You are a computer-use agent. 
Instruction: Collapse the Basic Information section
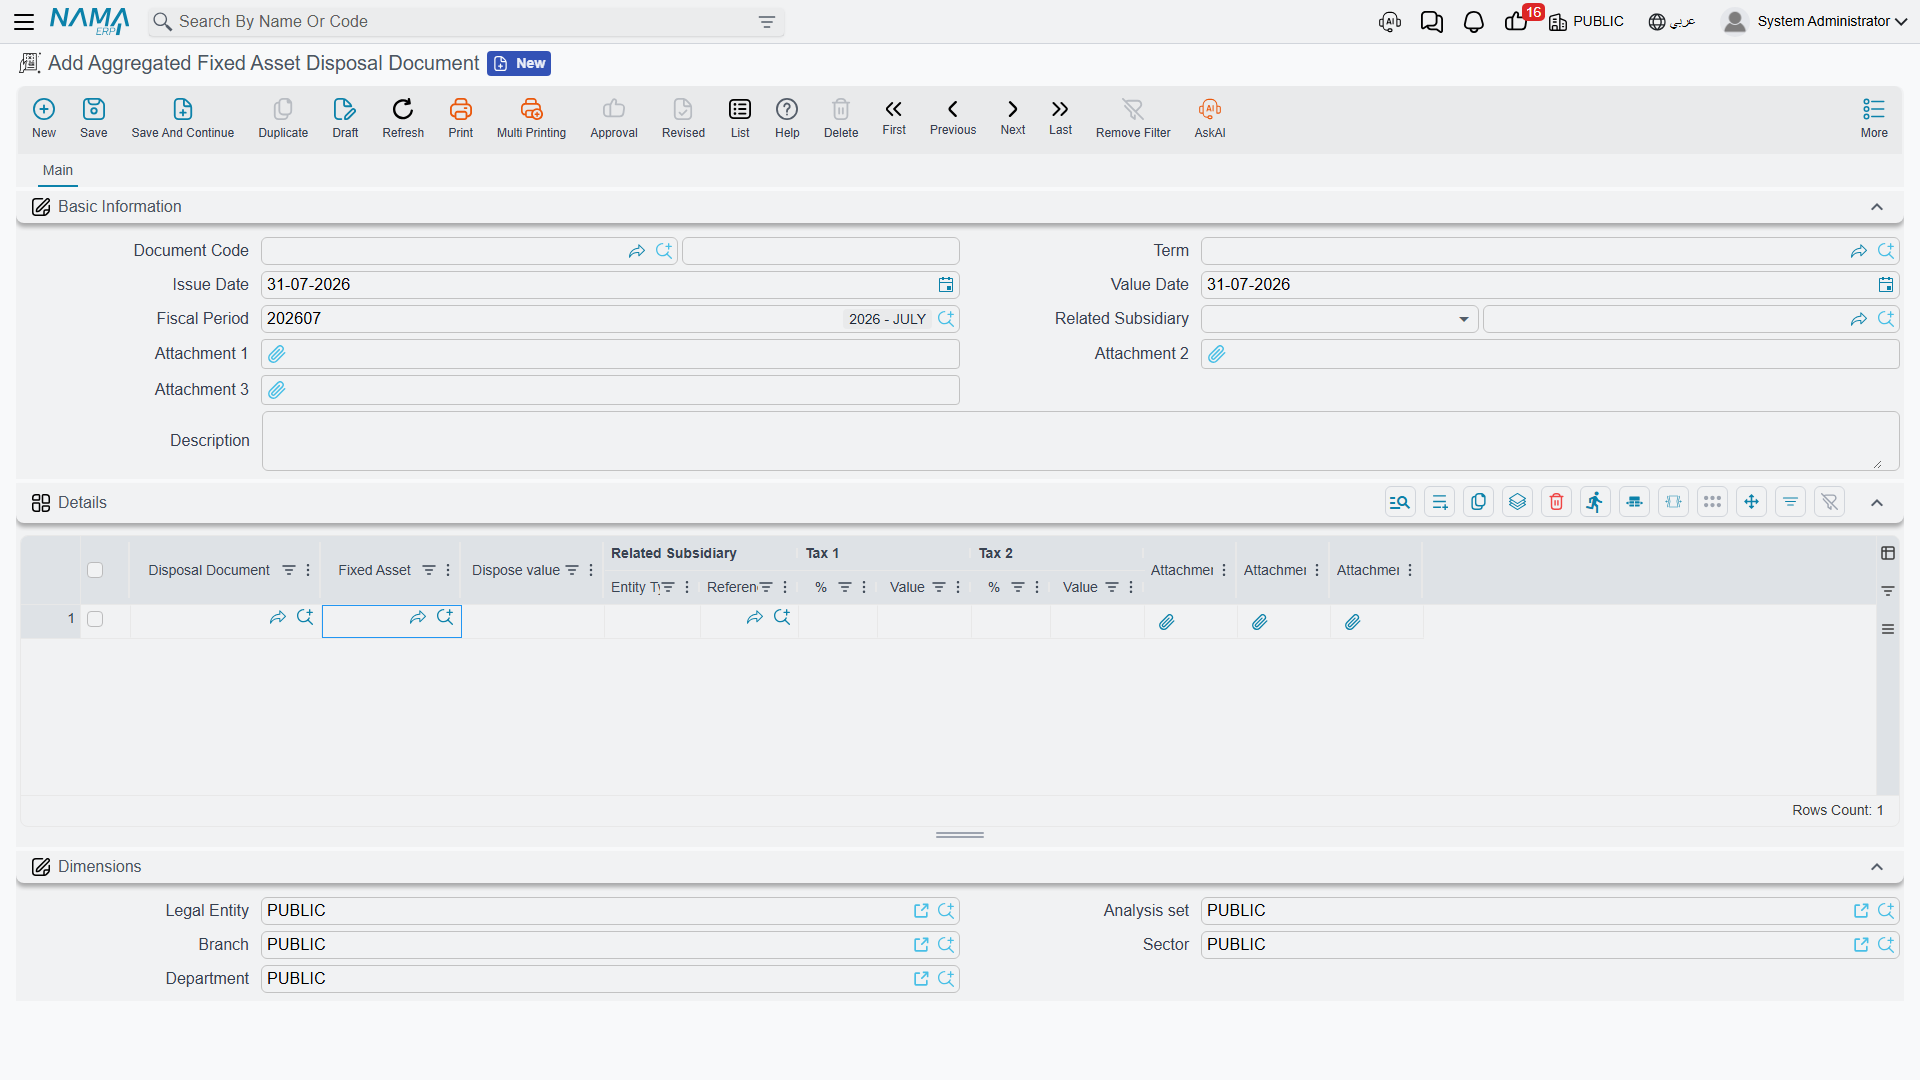pos(1877,207)
